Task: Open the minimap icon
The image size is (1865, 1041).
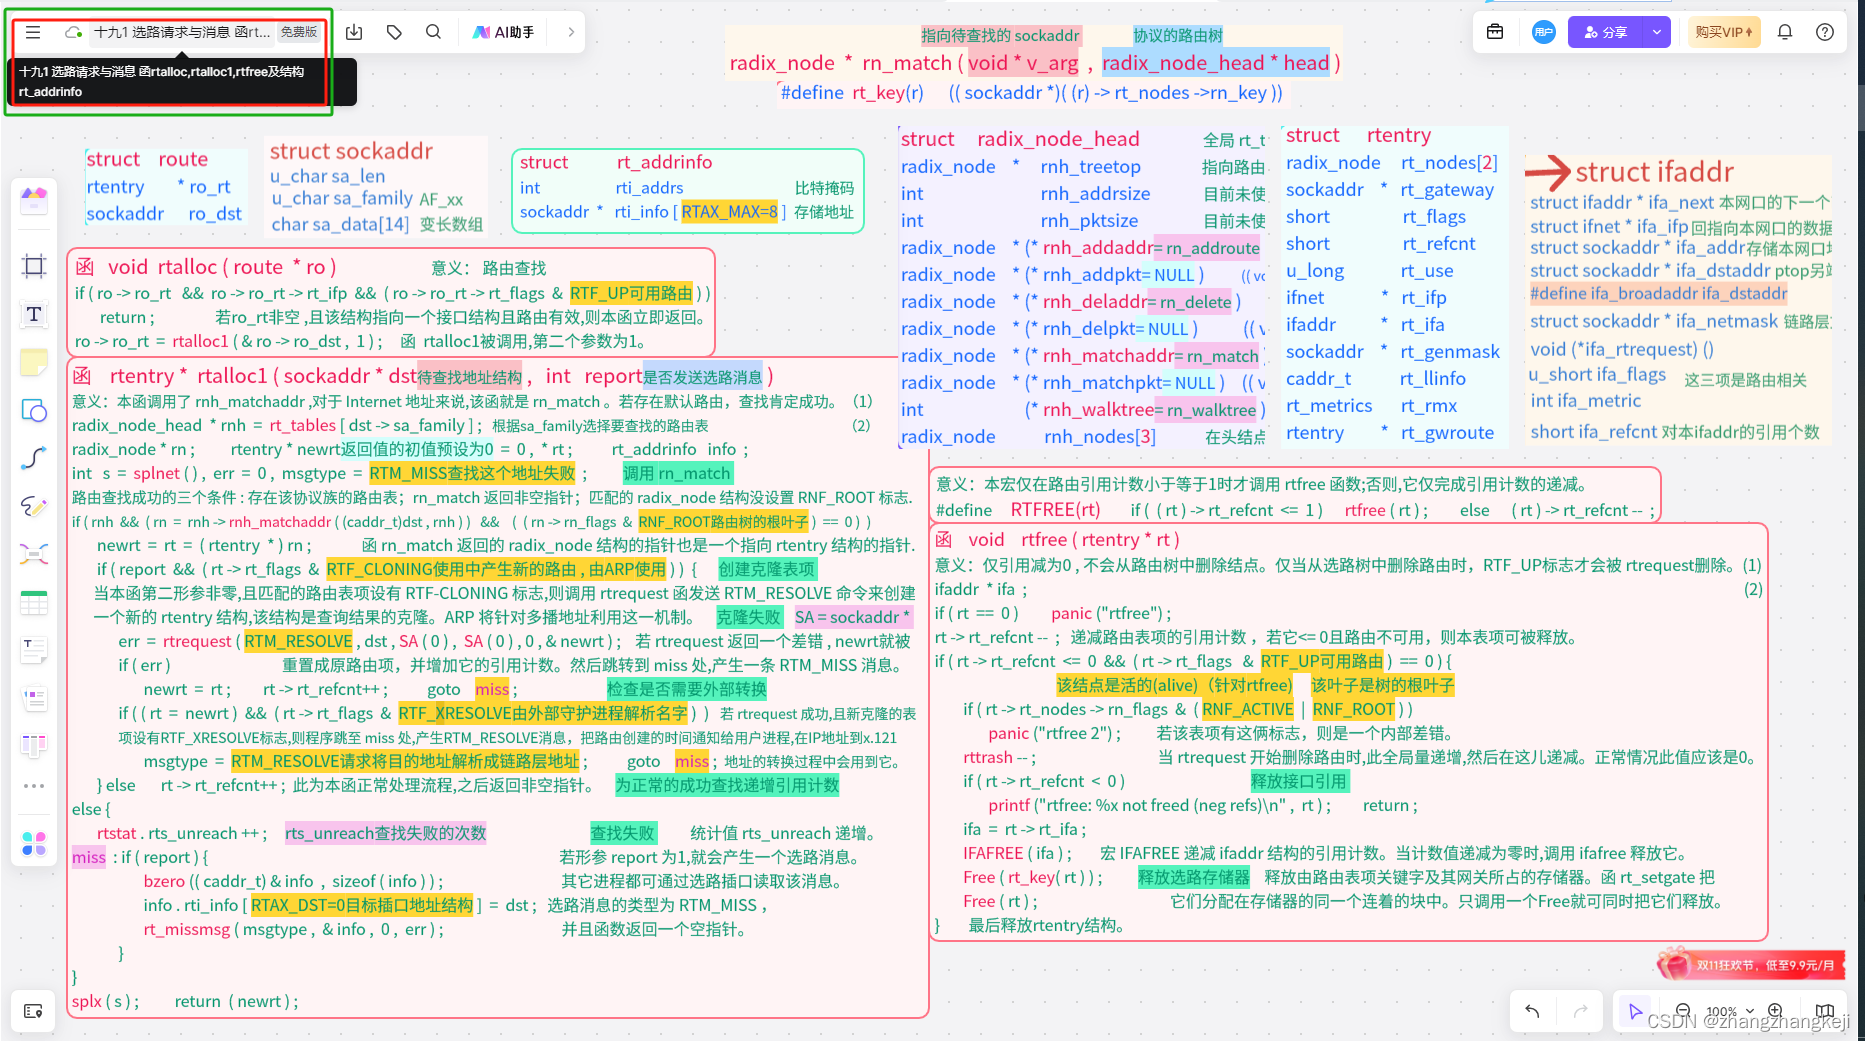Action: (1825, 1011)
